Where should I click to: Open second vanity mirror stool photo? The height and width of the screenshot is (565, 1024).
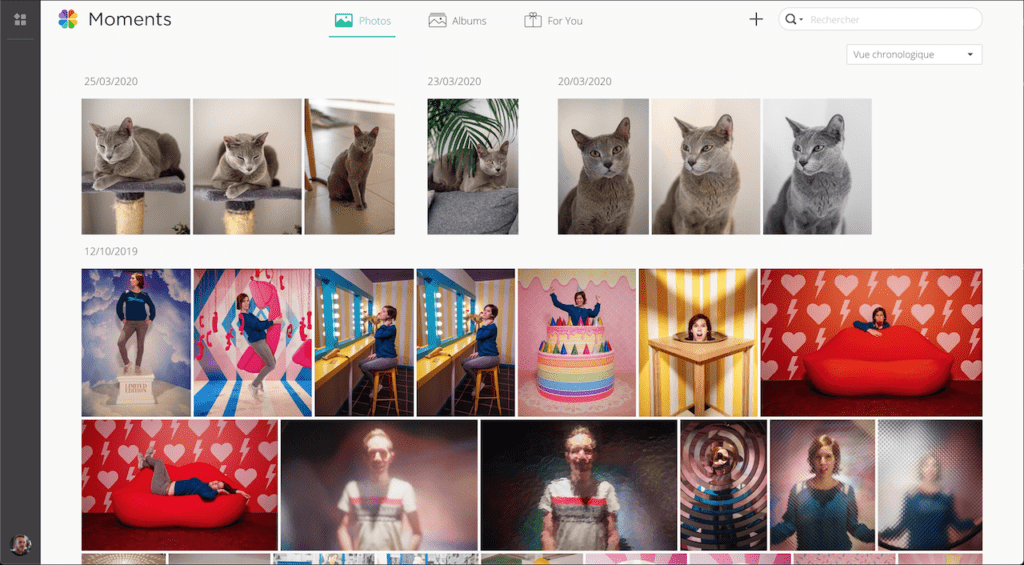tap(466, 342)
